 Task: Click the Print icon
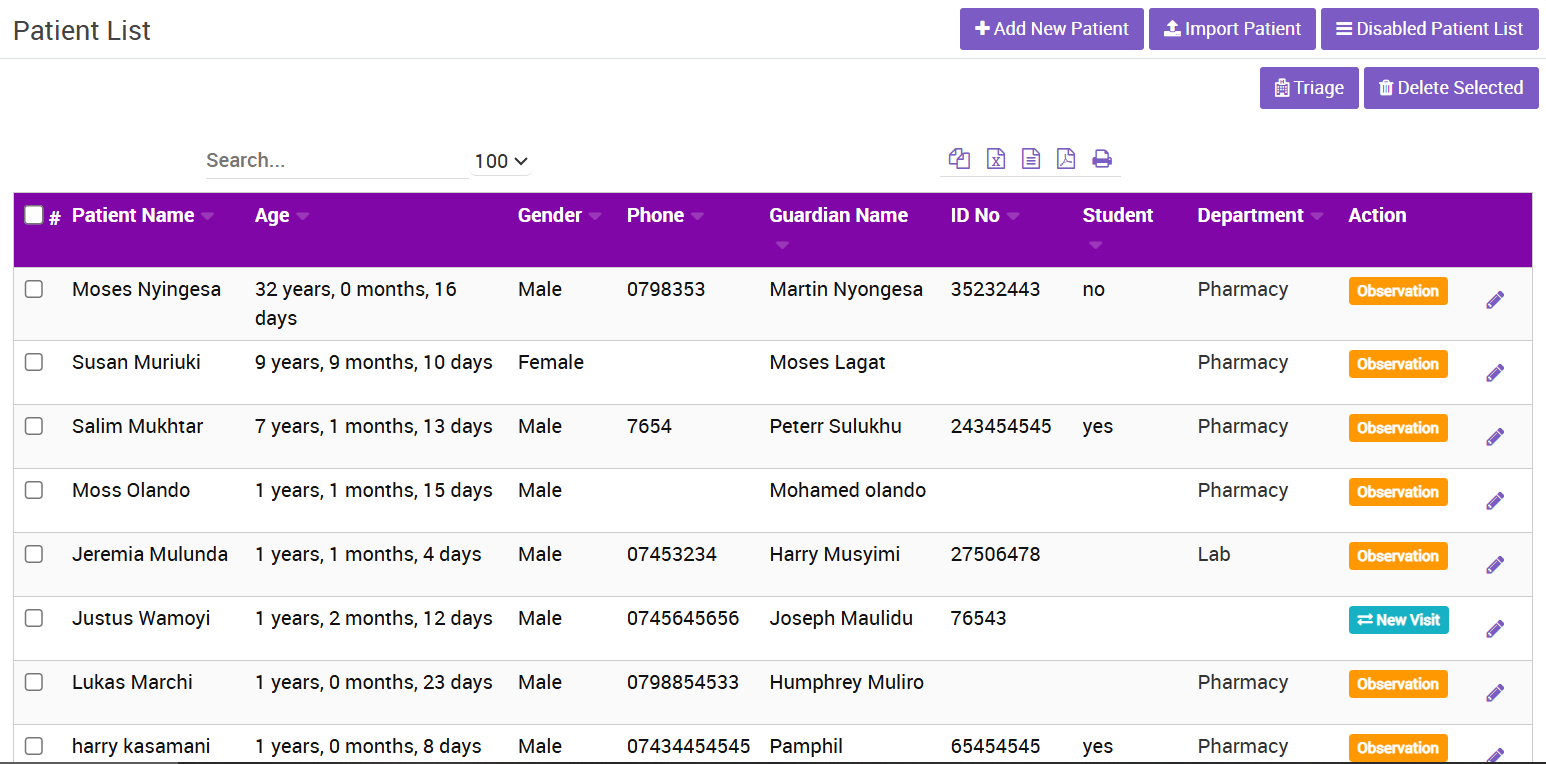click(x=1102, y=159)
